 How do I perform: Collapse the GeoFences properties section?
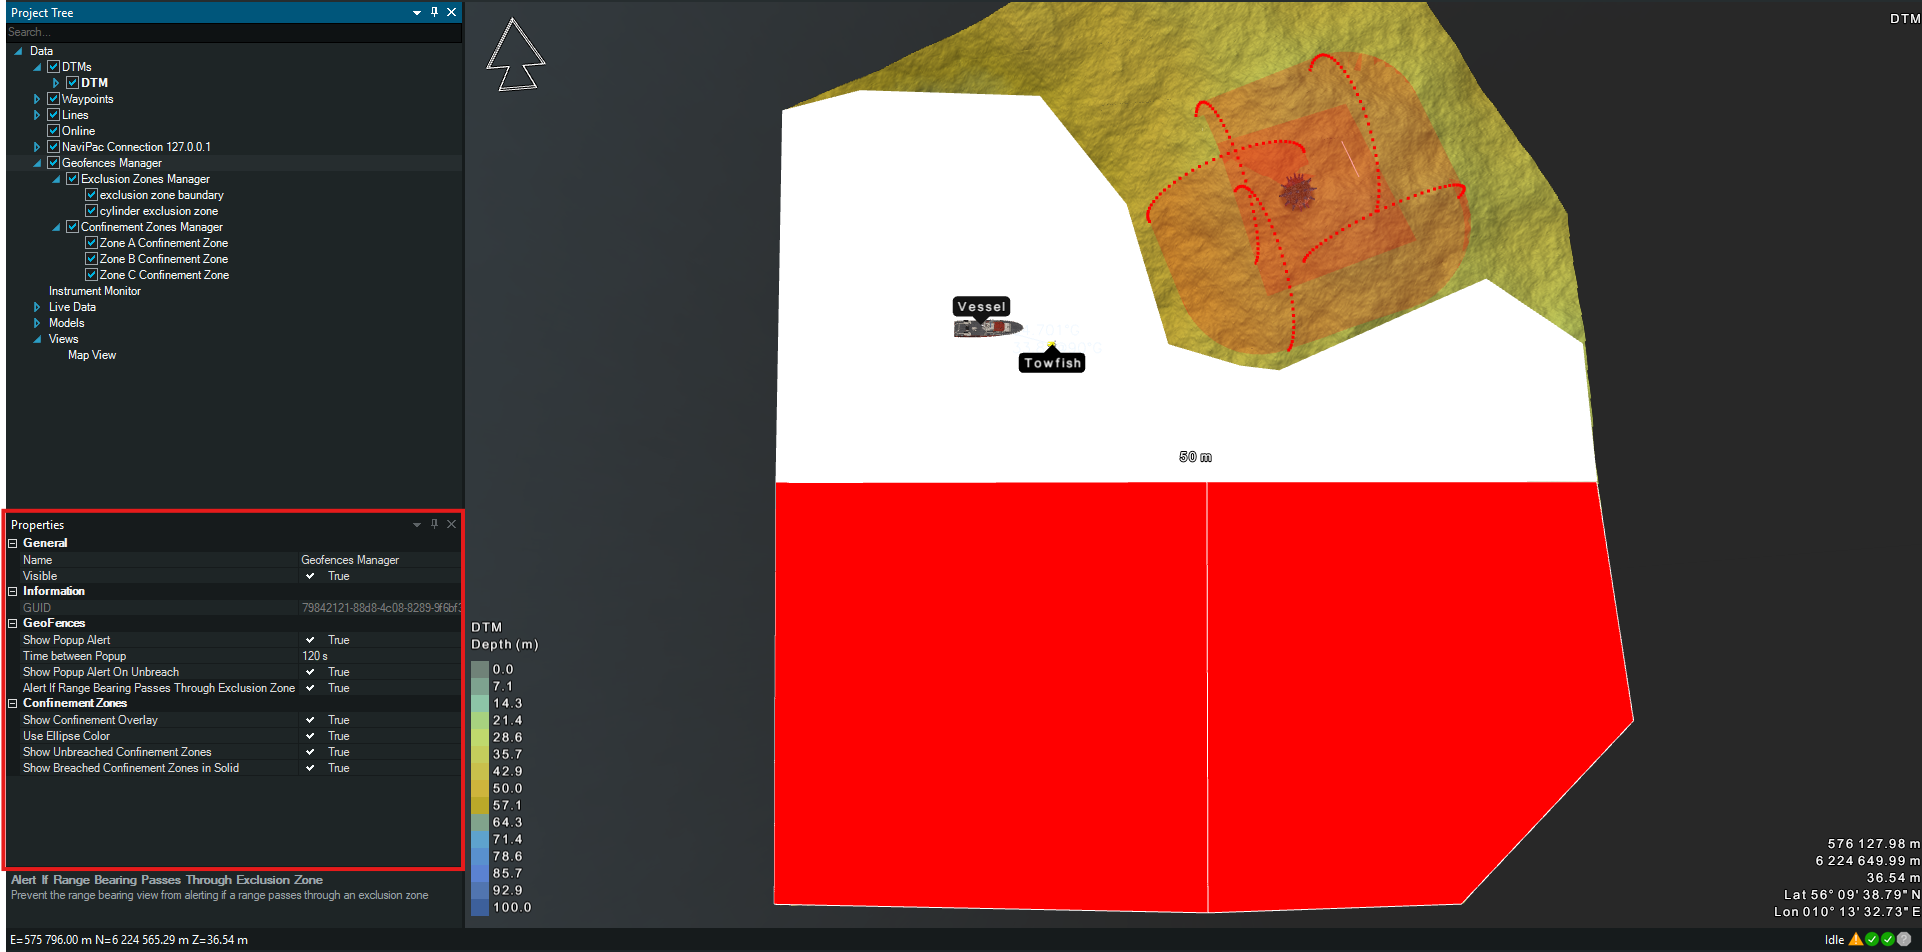pyautogui.click(x=13, y=623)
